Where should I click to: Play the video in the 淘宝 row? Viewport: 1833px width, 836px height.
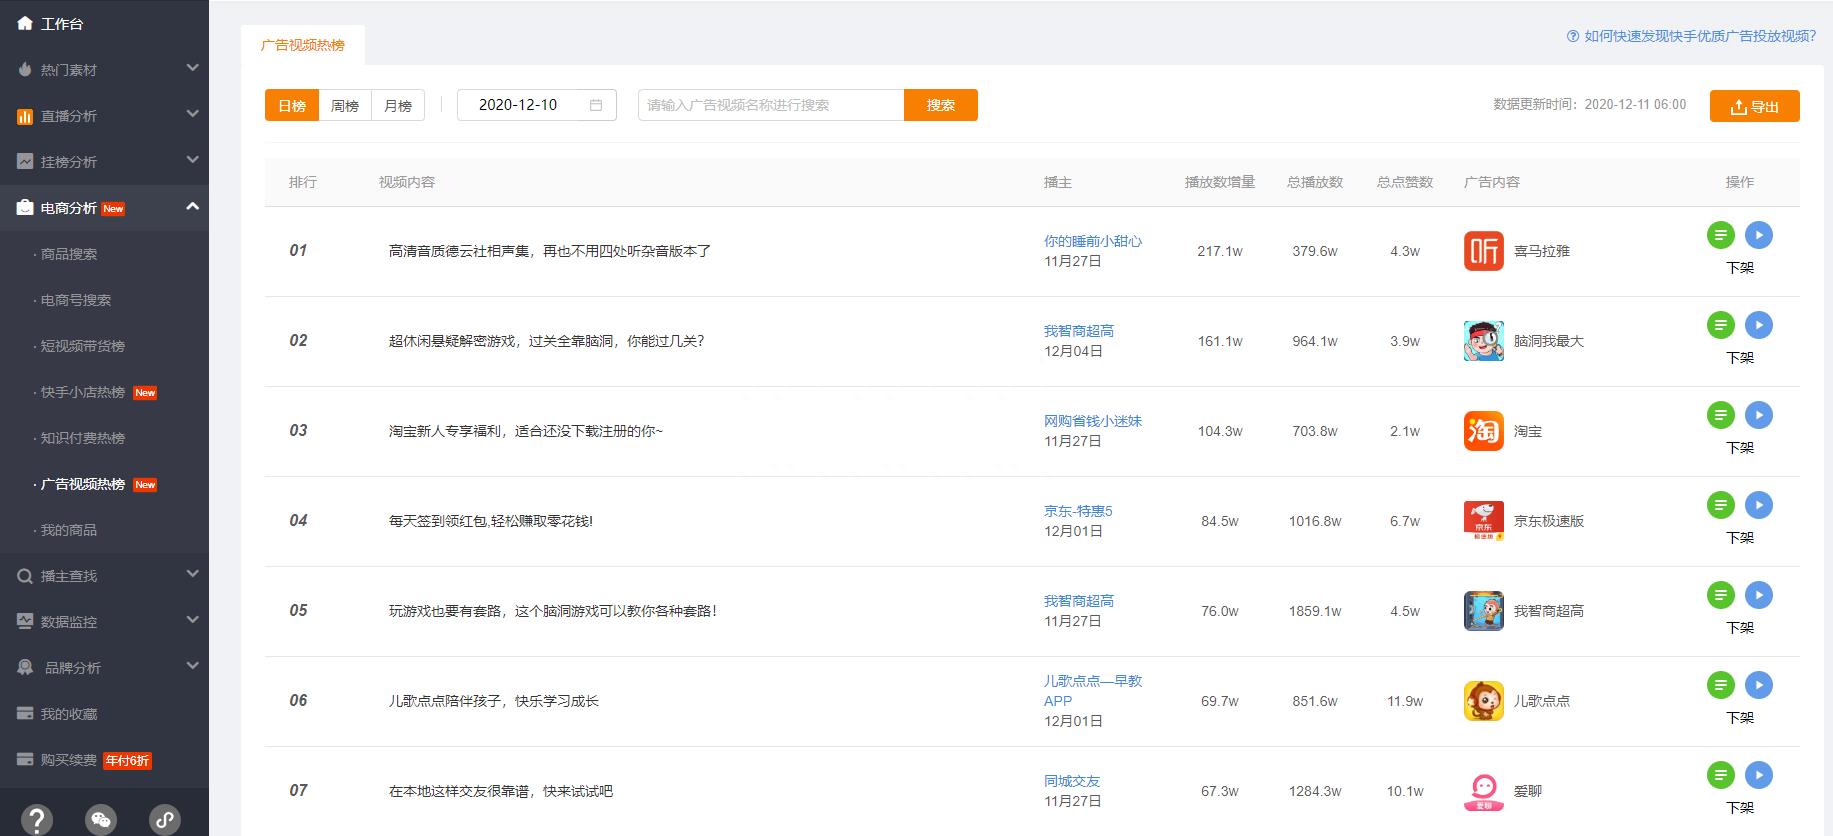(1759, 415)
